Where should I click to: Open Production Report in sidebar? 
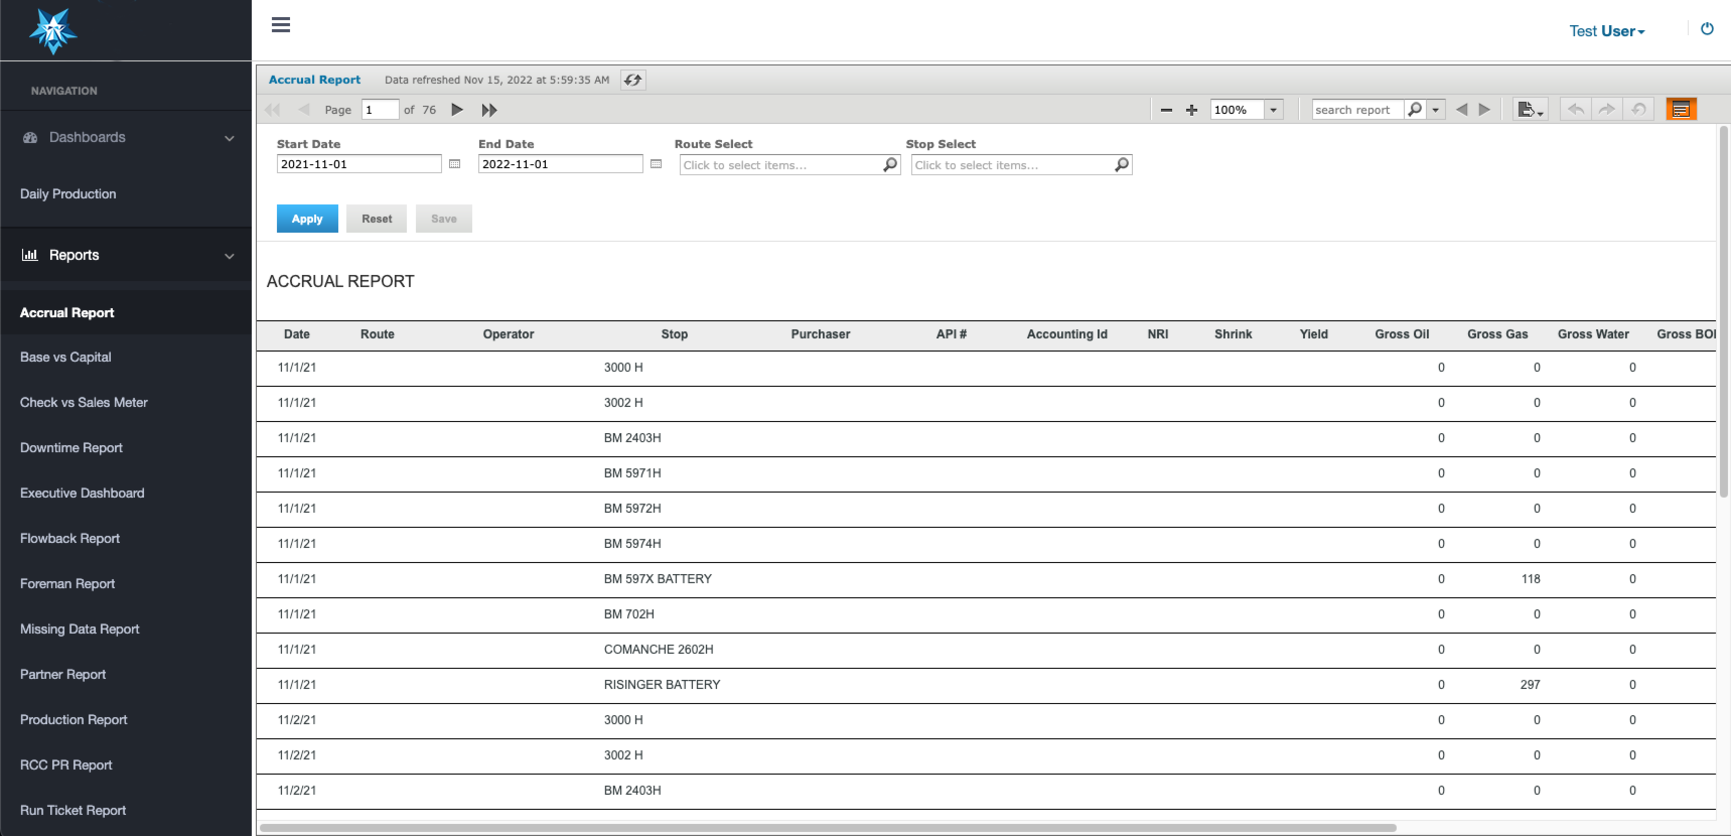(x=74, y=720)
